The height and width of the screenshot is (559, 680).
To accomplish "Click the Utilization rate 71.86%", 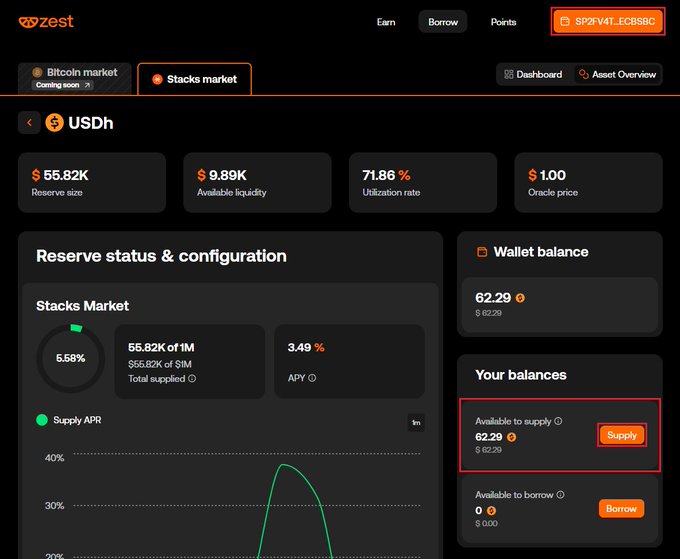I will click(x=386, y=175).
